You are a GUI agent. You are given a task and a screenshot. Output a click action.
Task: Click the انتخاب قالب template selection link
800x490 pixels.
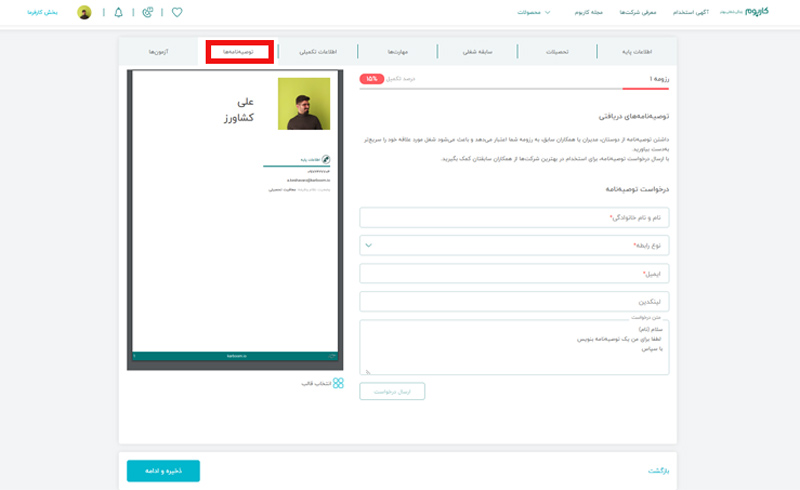[x=316, y=383]
